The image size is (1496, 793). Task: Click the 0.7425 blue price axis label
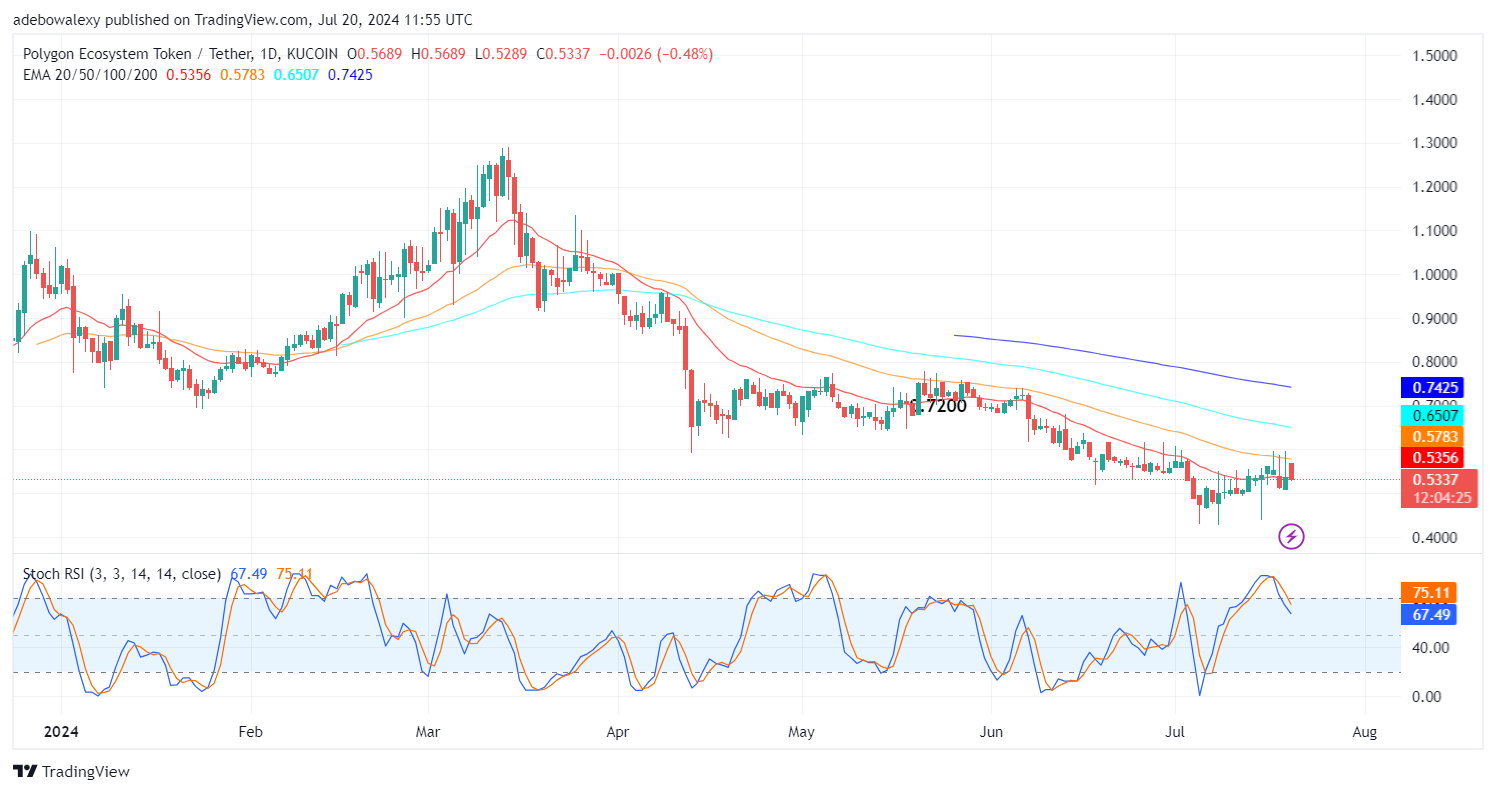(1433, 387)
